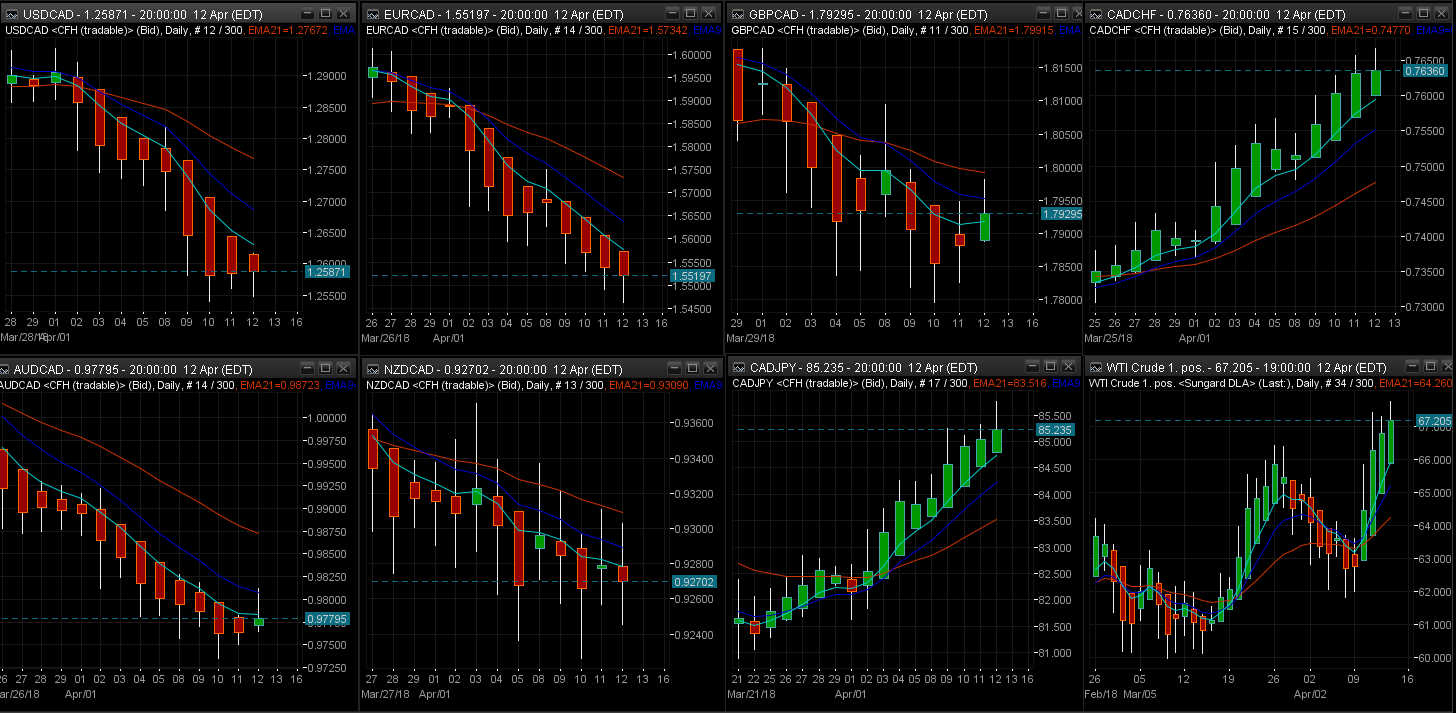Select the CADJPY 85.235 price marker

(1055, 430)
